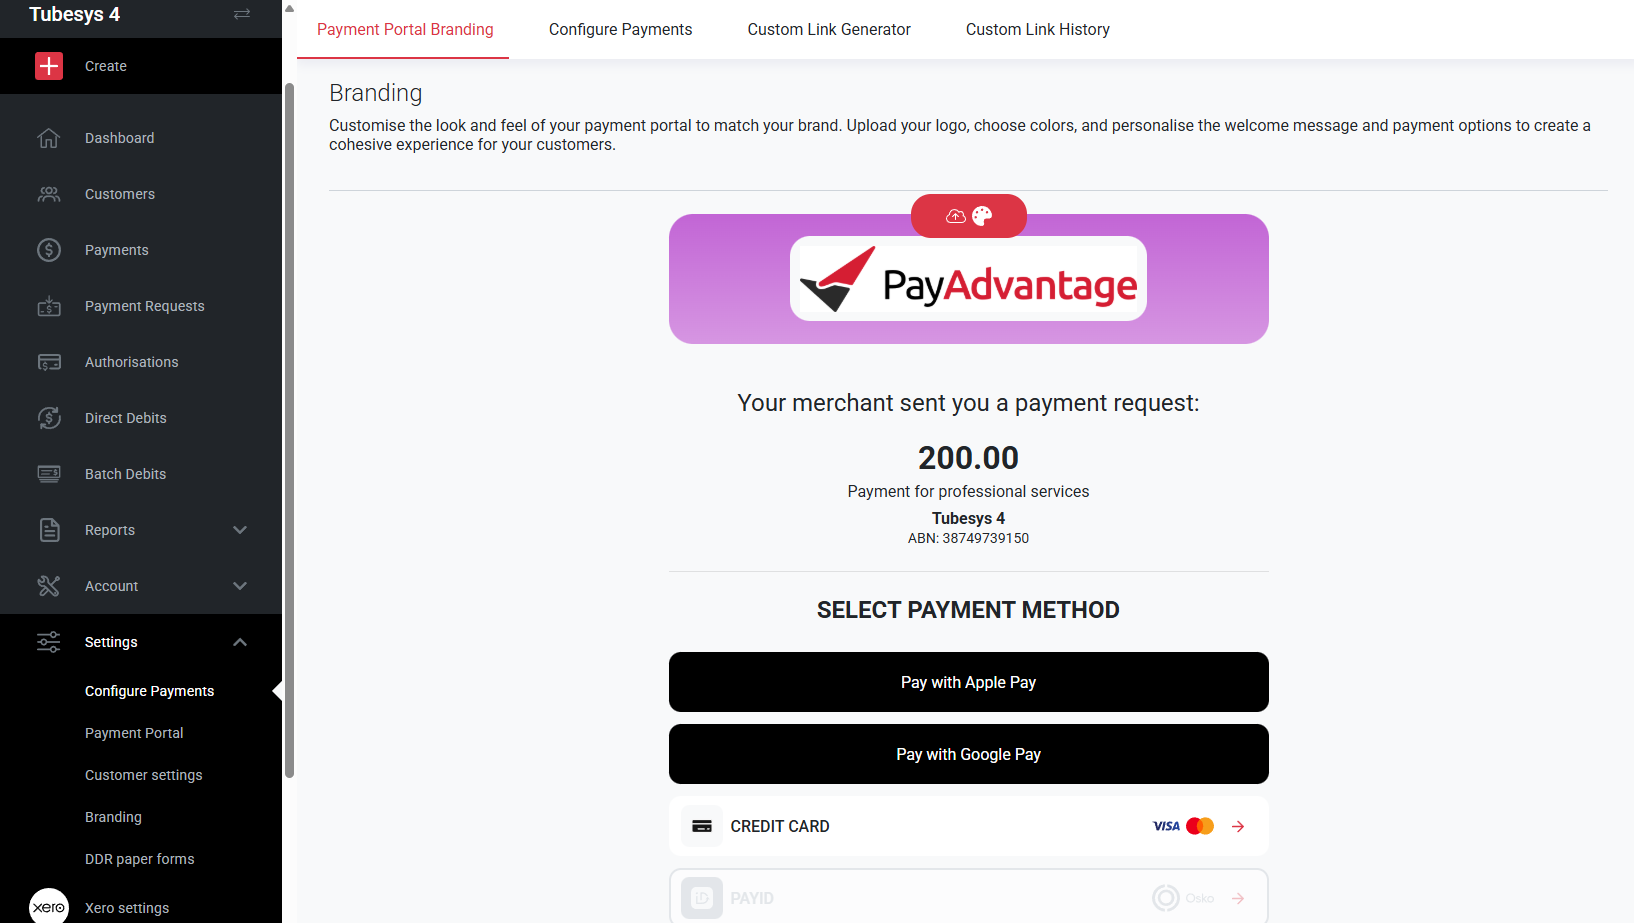Click the sidebar vertical scrollbar
This screenshot has width=1634, height=923.
289,430
